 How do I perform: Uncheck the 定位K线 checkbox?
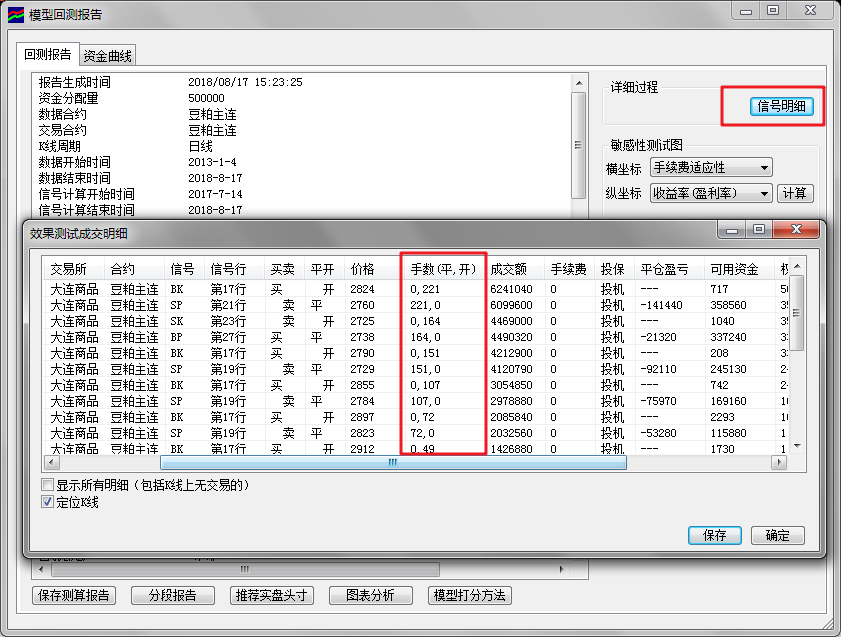pos(48,502)
